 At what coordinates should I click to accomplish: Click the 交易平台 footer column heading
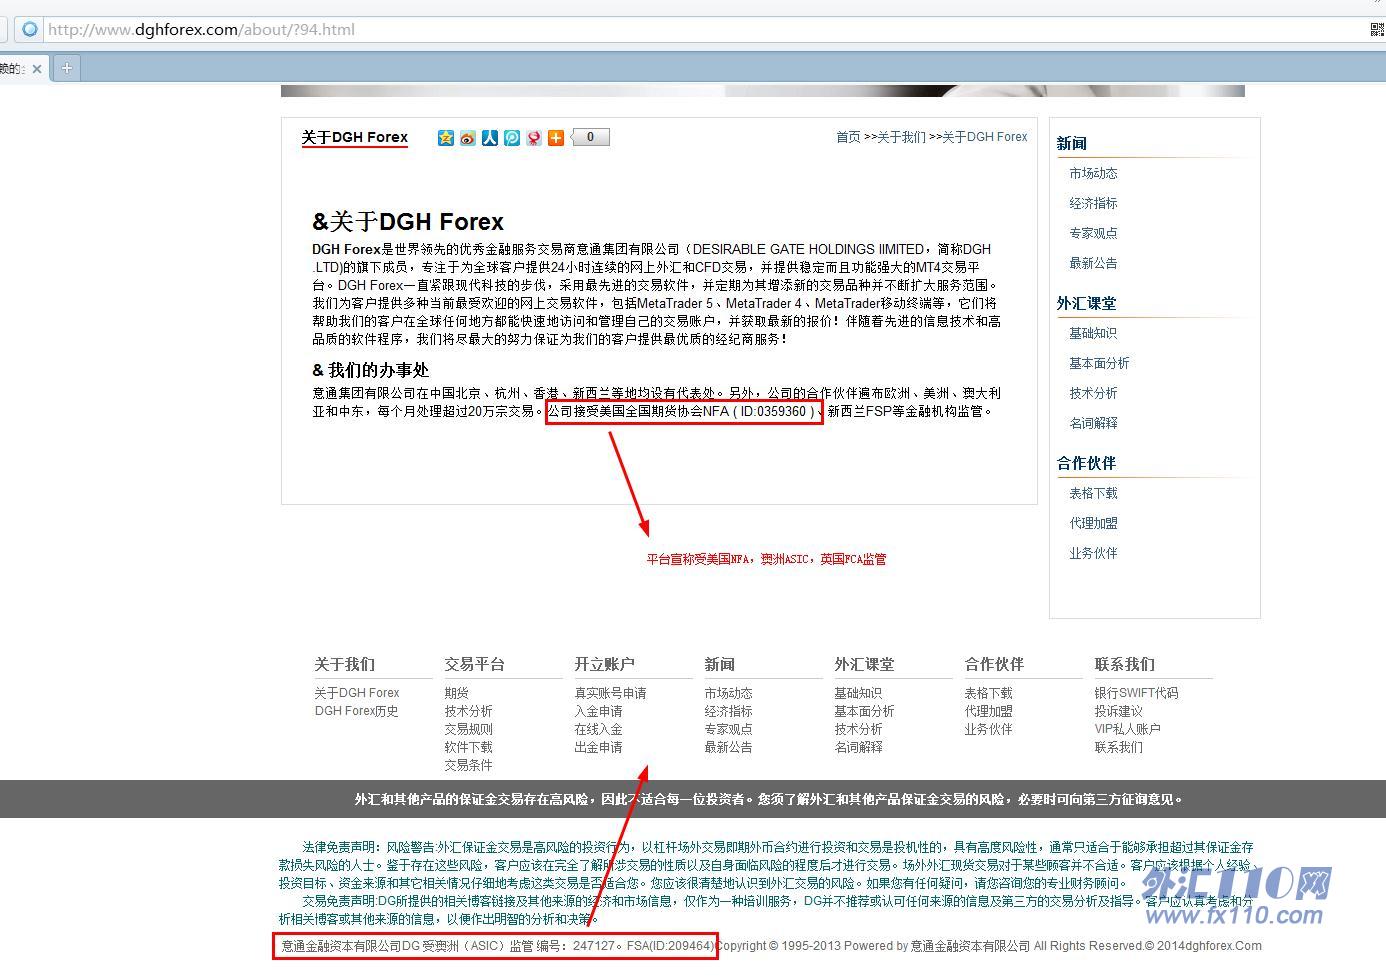pyautogui.click(x=475, y=664)
